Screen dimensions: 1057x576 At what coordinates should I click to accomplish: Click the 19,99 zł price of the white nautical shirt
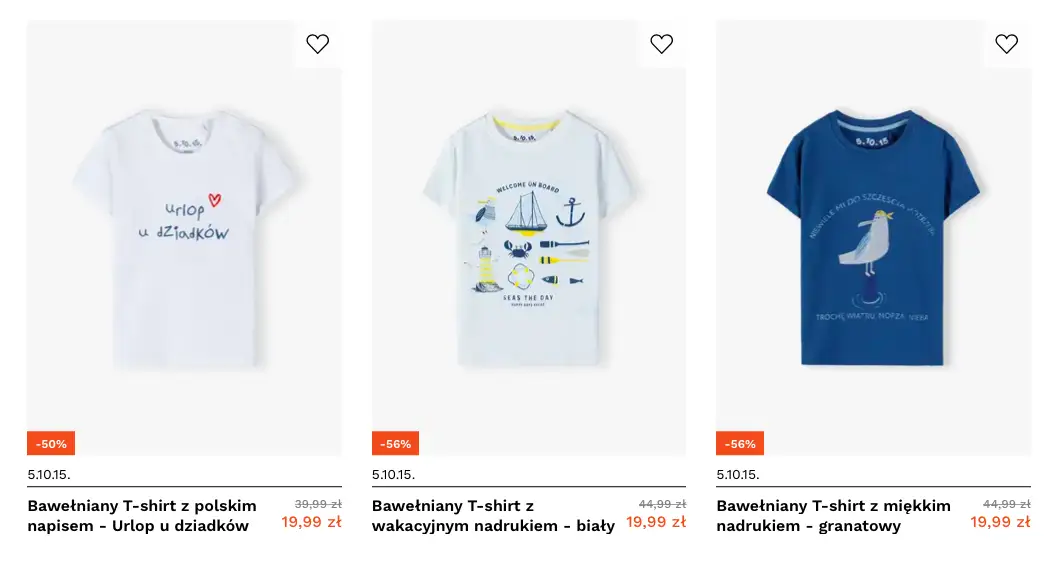[656, 522]
